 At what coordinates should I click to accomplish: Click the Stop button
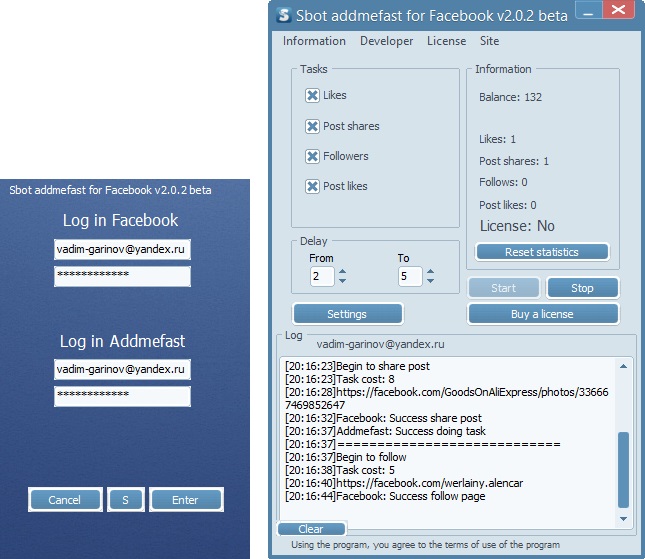click(x=582, y=288)
